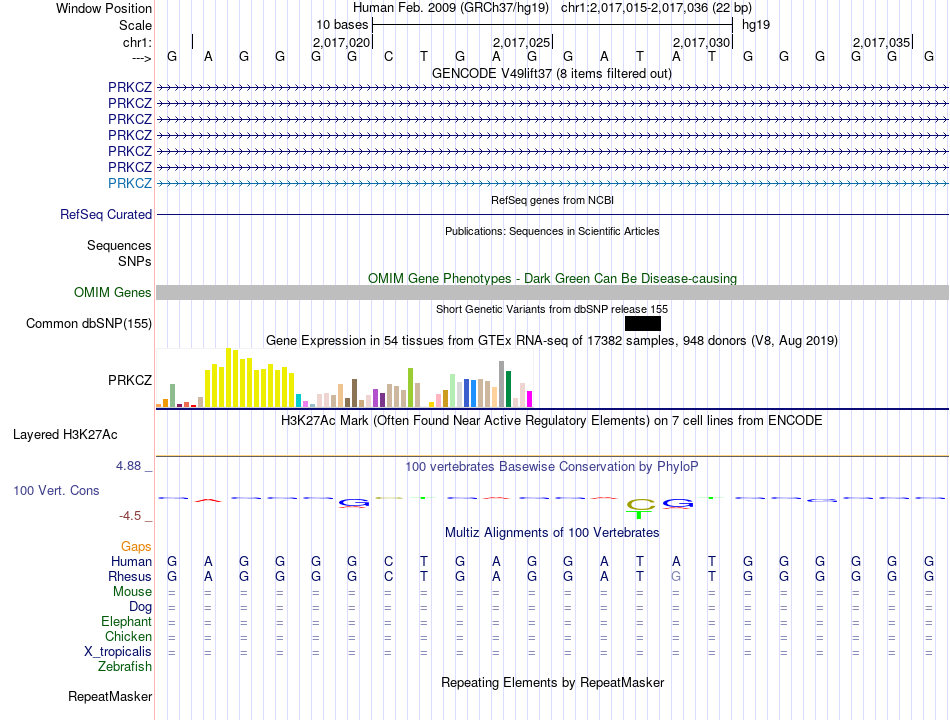The height and width of the screenshot is (720, 950).
Task: Click the RefSeq Curated track label
Action: (106, 215)
